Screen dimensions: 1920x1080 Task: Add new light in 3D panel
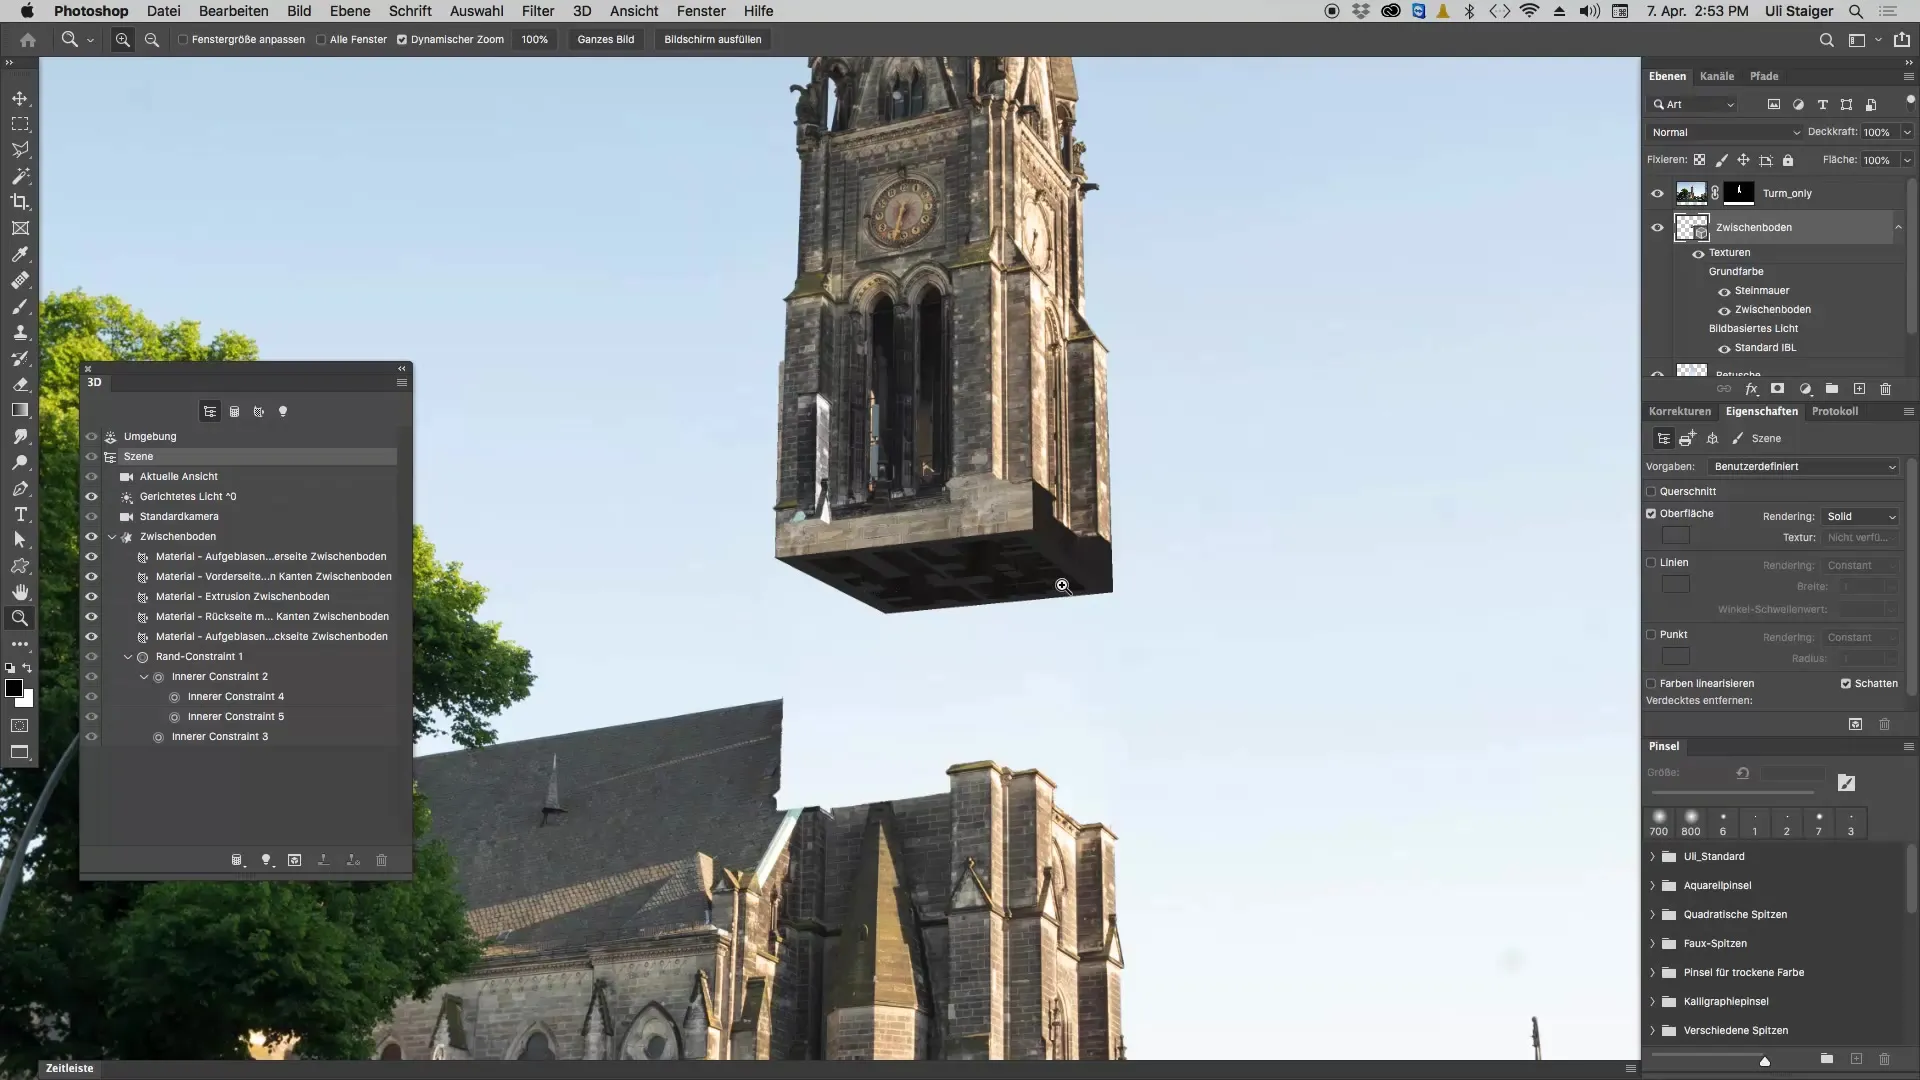coord(266,860)
